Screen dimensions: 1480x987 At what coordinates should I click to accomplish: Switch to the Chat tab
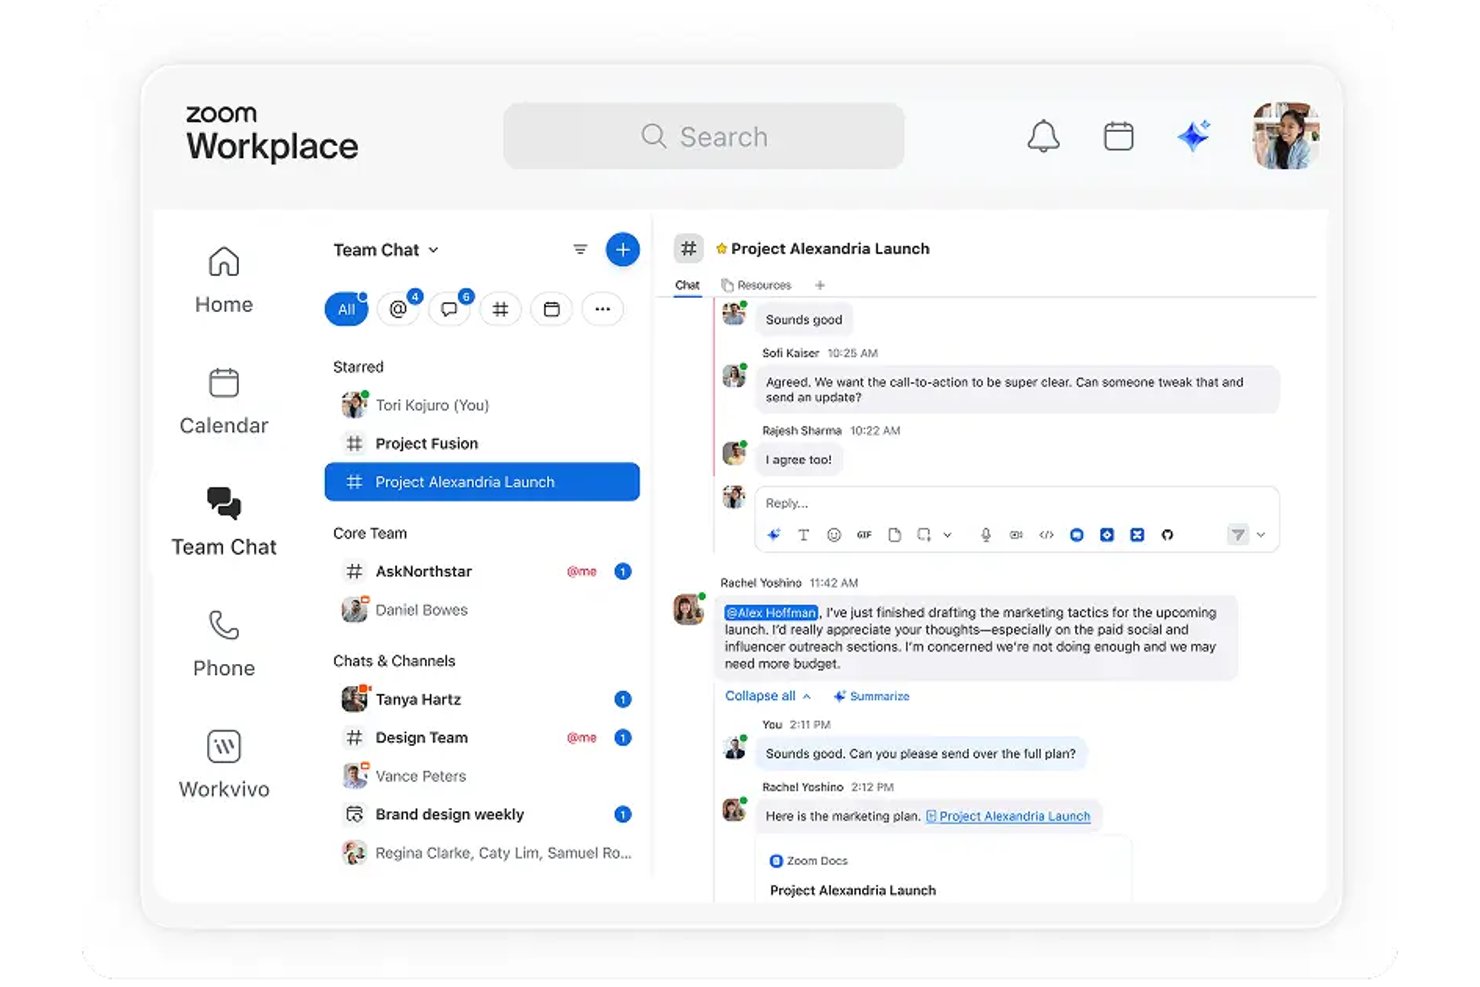(x=687, y=285)
